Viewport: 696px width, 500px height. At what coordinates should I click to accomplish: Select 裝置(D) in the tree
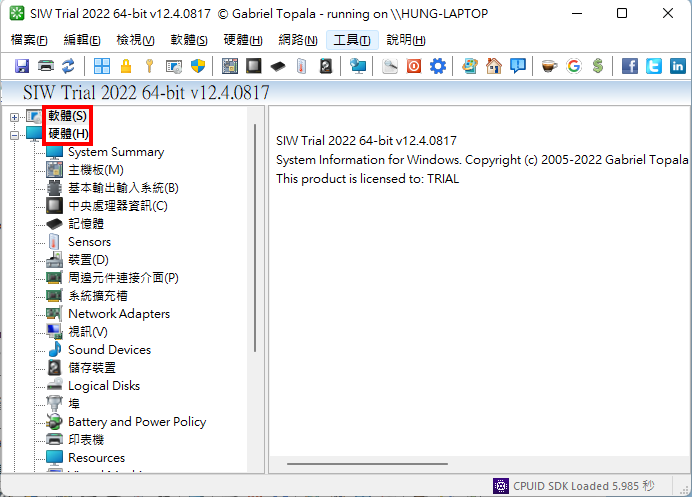pyautogui.click(x=88, y=260)
